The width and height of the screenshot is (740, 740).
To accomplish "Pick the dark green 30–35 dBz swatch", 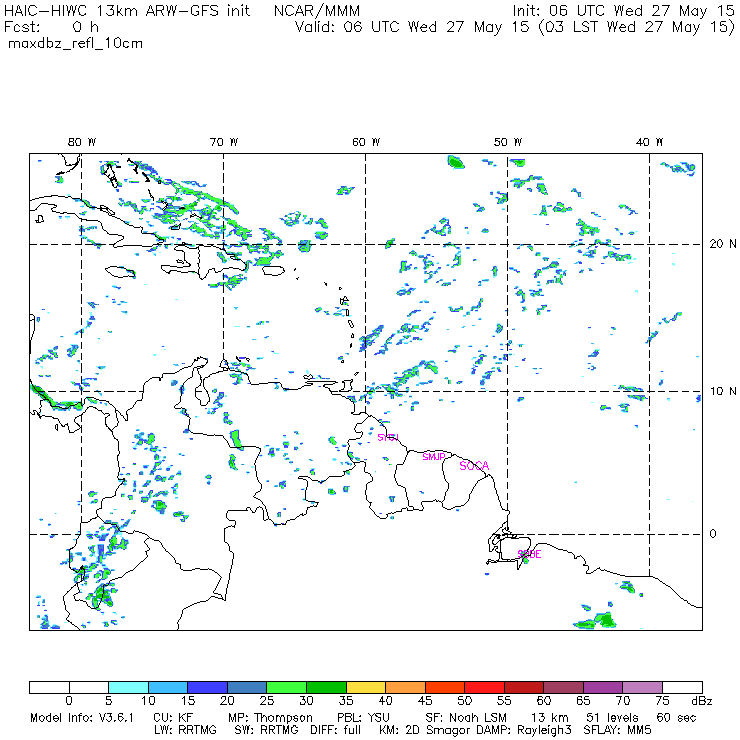I will (x=327, y=687).
